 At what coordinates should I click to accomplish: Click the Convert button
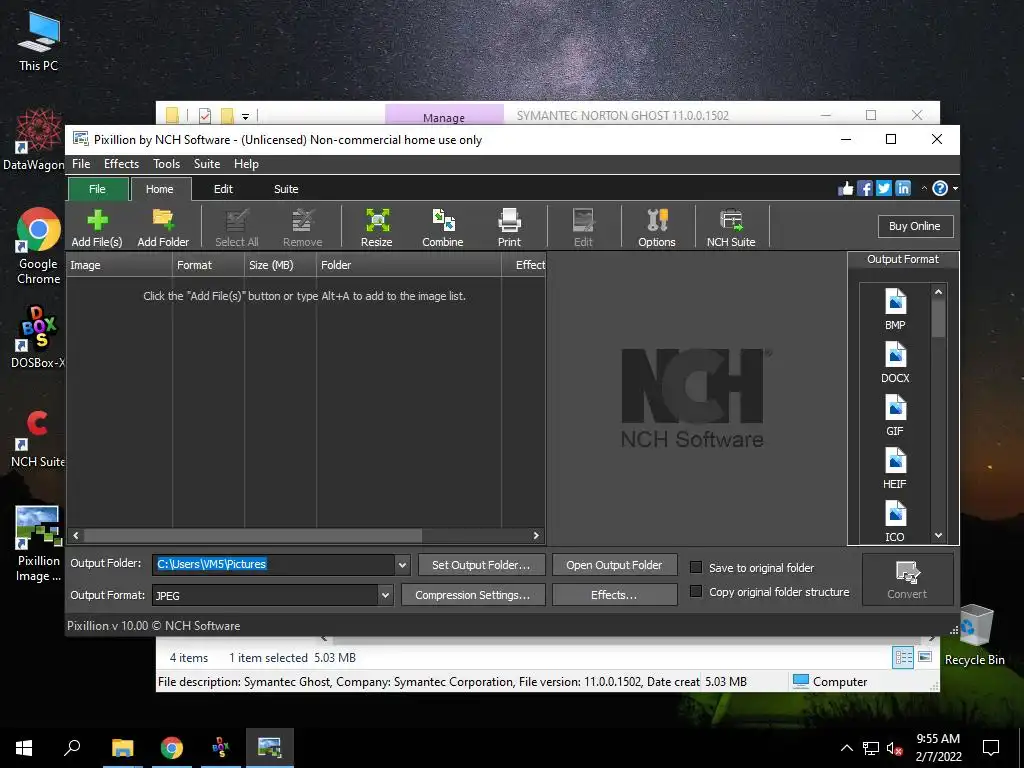click(x=907, y=579)
